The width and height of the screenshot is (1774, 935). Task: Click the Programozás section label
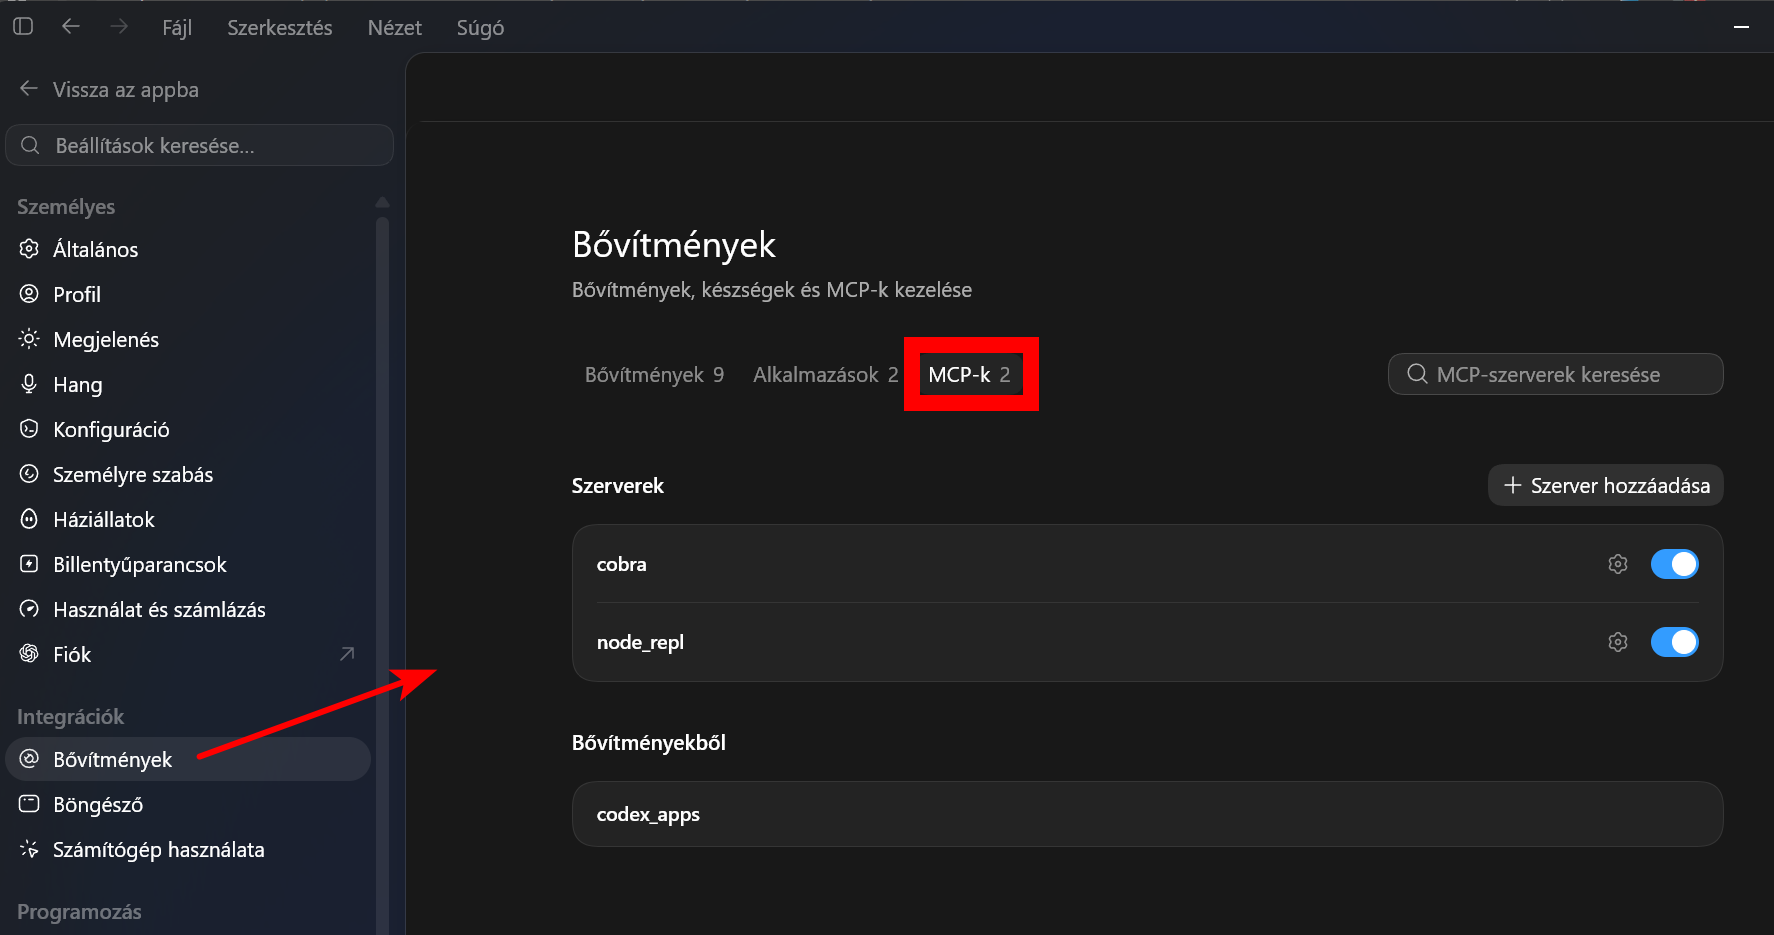[79, 912]
